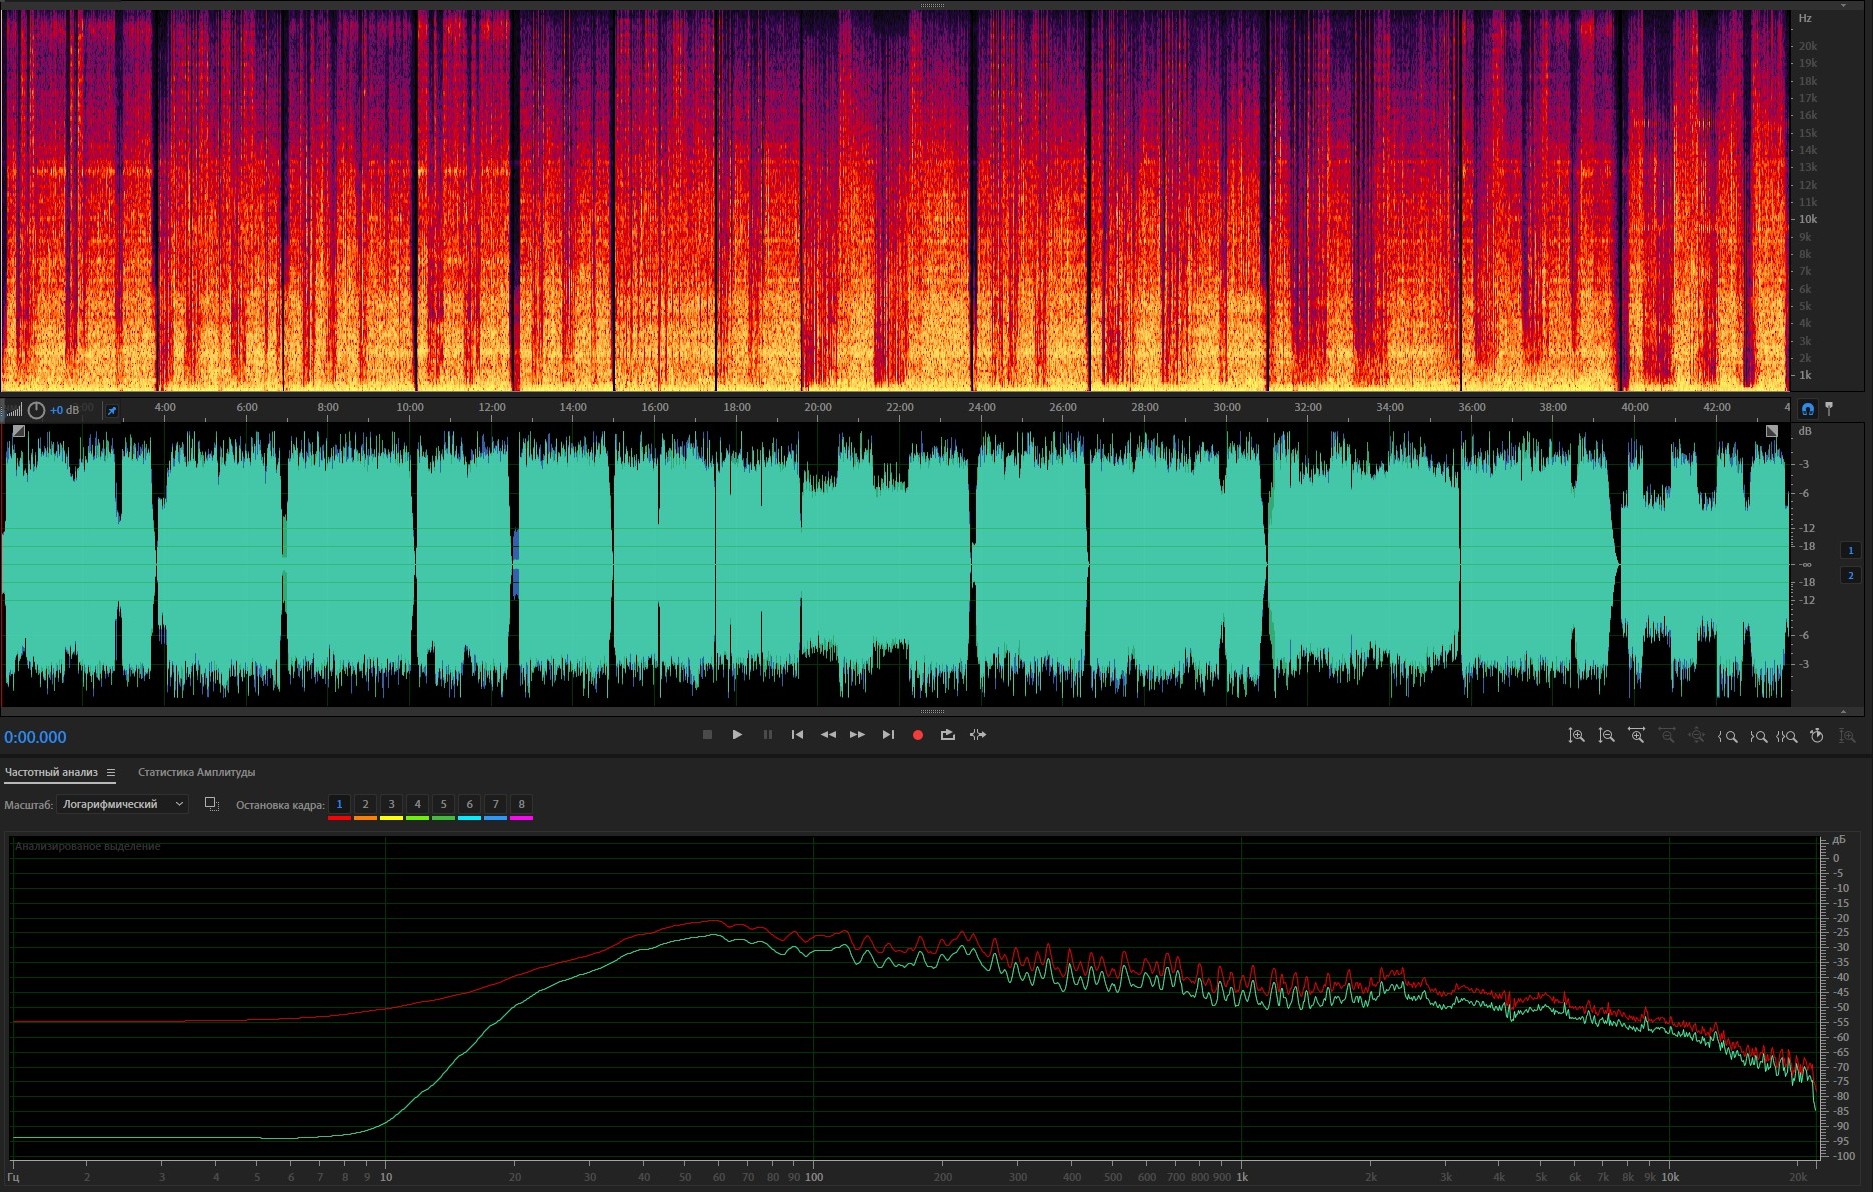Click the HUD volume gain knob
Image resolution: width=1873 pixels, height=1192 pixels.
click(36, 410)
